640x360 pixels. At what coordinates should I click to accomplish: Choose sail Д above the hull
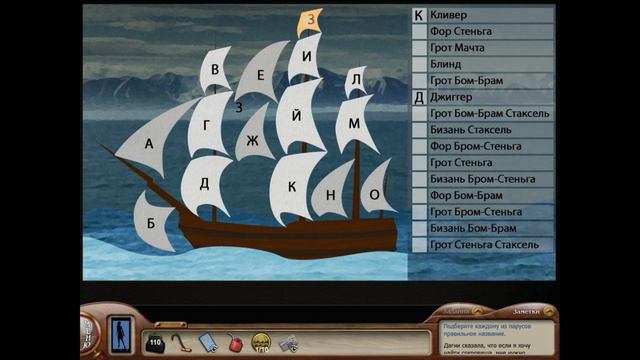(x=205, y=184)
